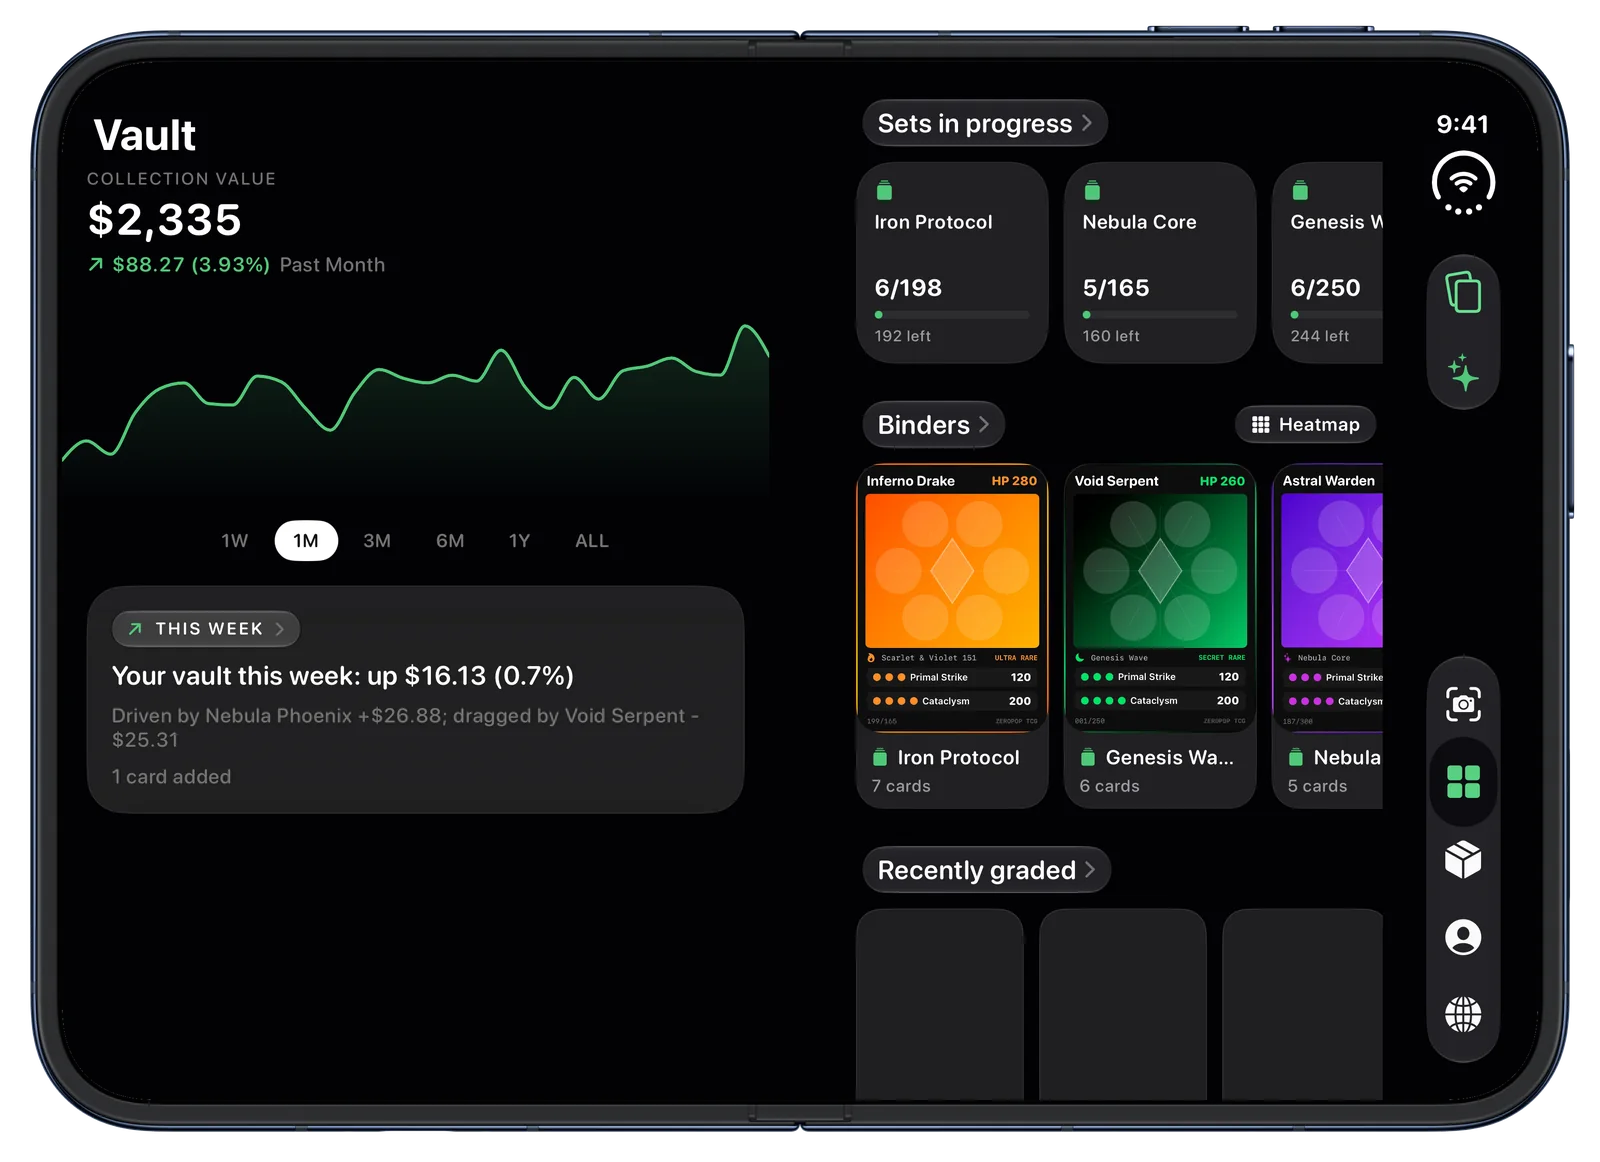The image size is (1600, 1162).
Task: Open Void Serpent card thumbnail
Action: 1160,598
